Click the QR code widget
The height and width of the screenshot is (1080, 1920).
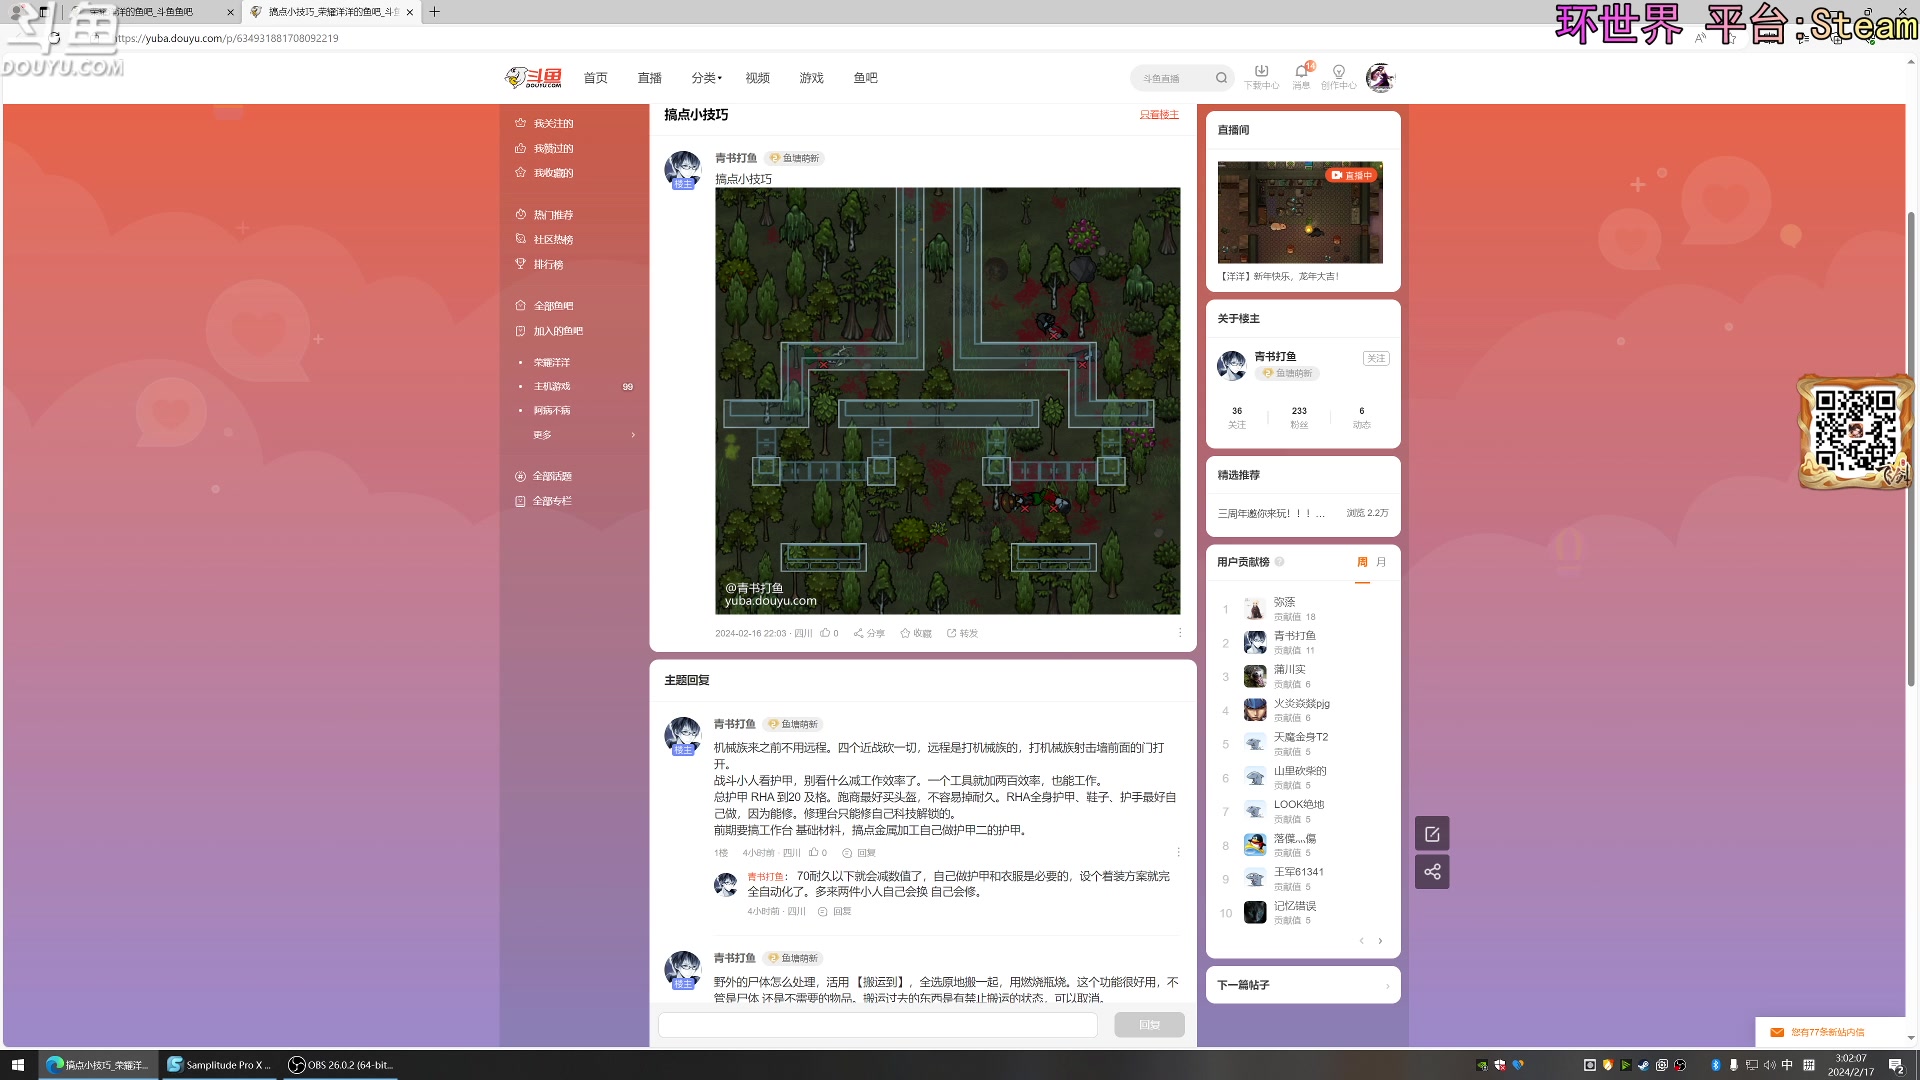coord(1855,431)
